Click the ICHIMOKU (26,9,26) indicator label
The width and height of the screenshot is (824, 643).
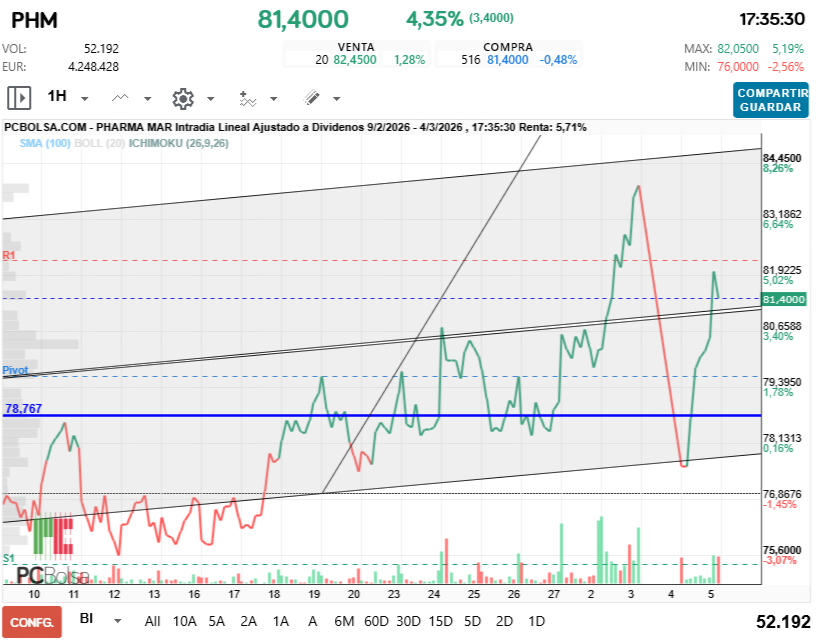179,143
